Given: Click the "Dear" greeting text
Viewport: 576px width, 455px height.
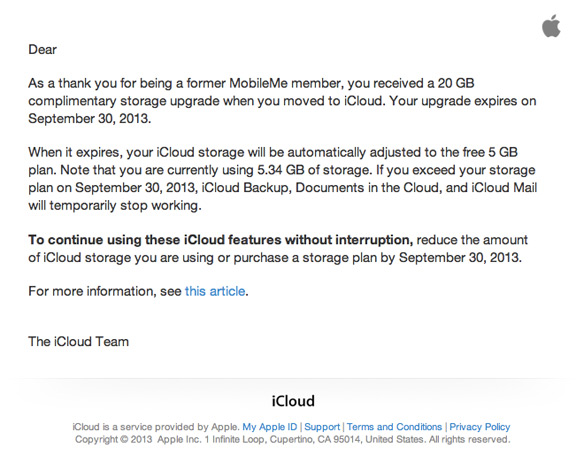Looking at the screenshot, I should click(x=43, y=50).
